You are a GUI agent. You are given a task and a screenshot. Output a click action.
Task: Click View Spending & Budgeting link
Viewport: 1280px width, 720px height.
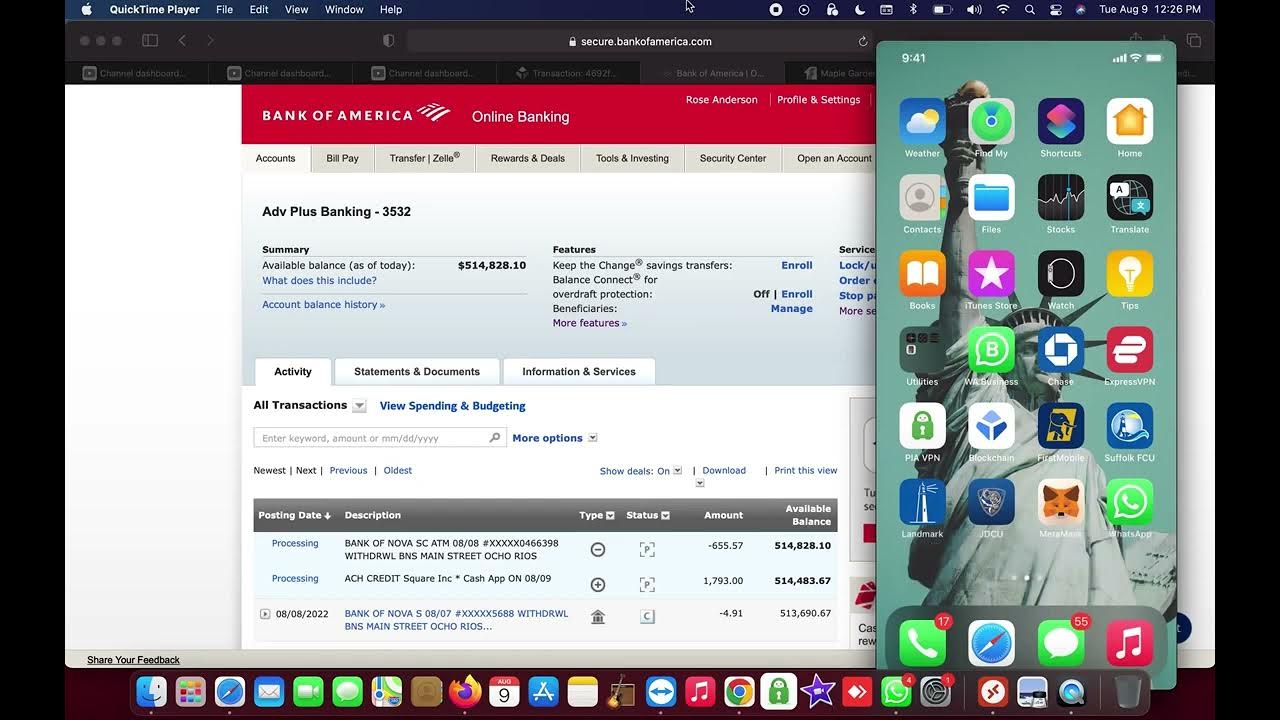(452, 406)
